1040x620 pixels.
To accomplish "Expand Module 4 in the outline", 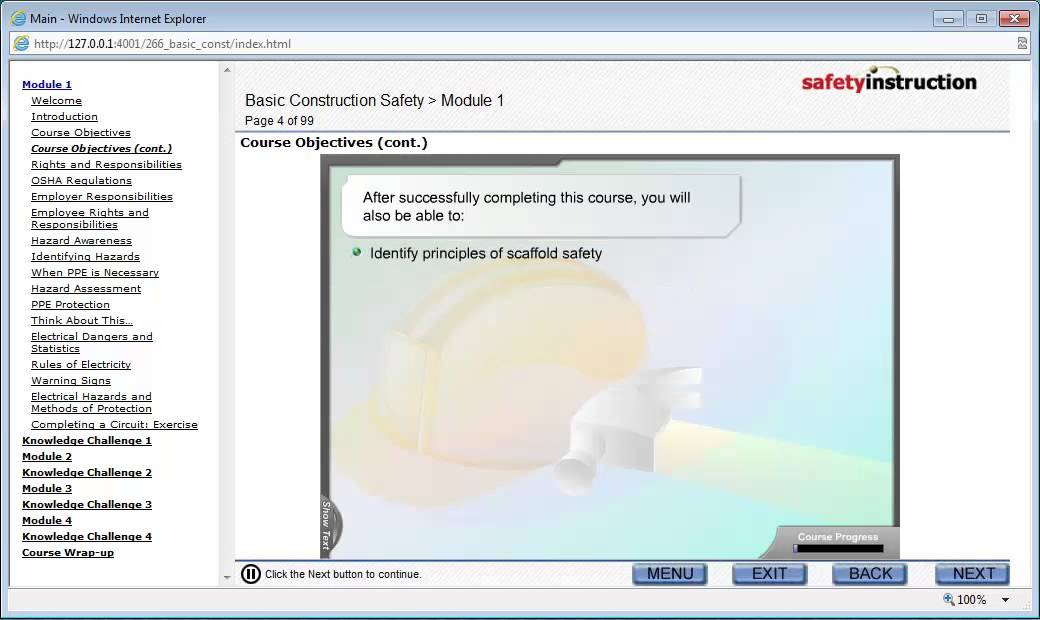I will pos(46,521).
